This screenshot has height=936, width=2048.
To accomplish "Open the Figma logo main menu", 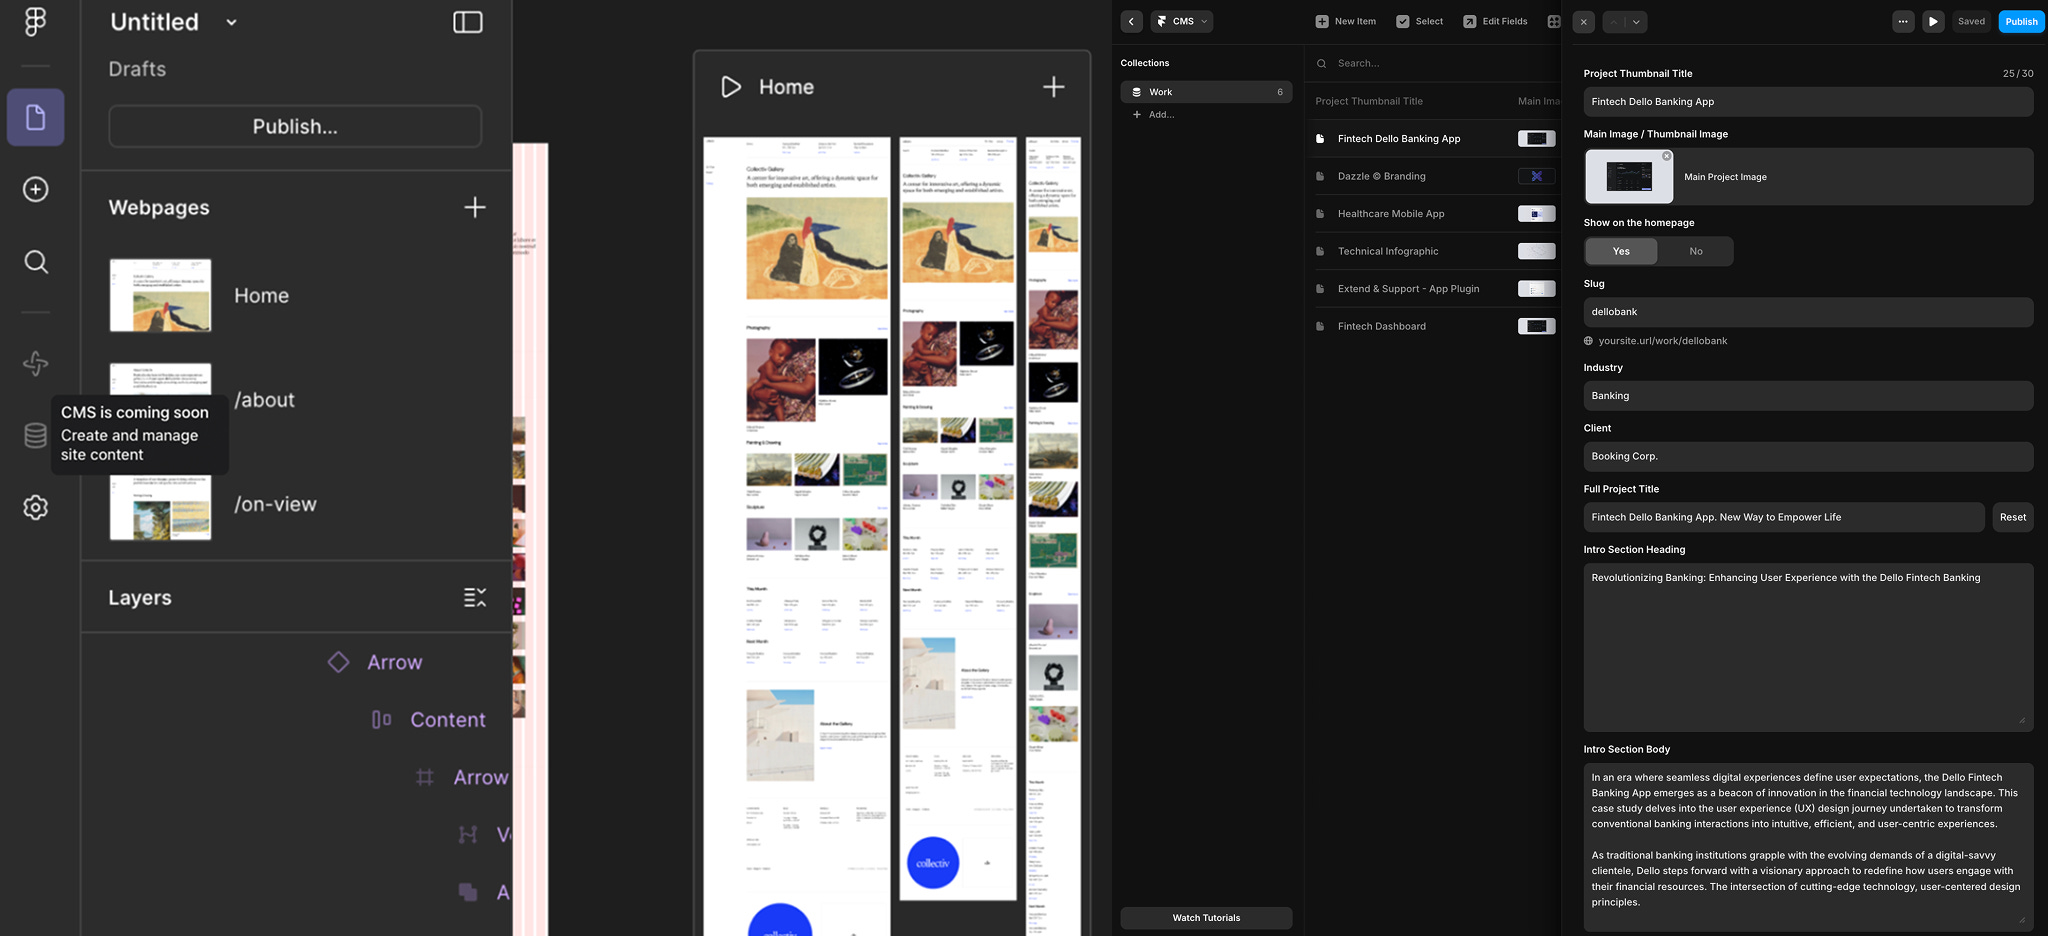I will pos(36,20).
